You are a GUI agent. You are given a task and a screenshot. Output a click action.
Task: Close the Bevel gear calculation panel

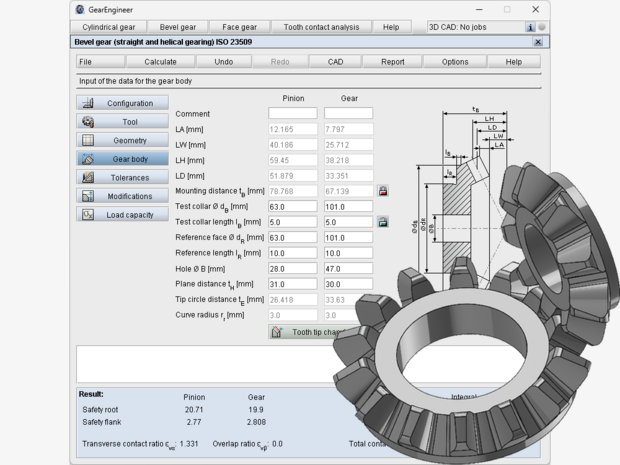(x=538, y=42)
